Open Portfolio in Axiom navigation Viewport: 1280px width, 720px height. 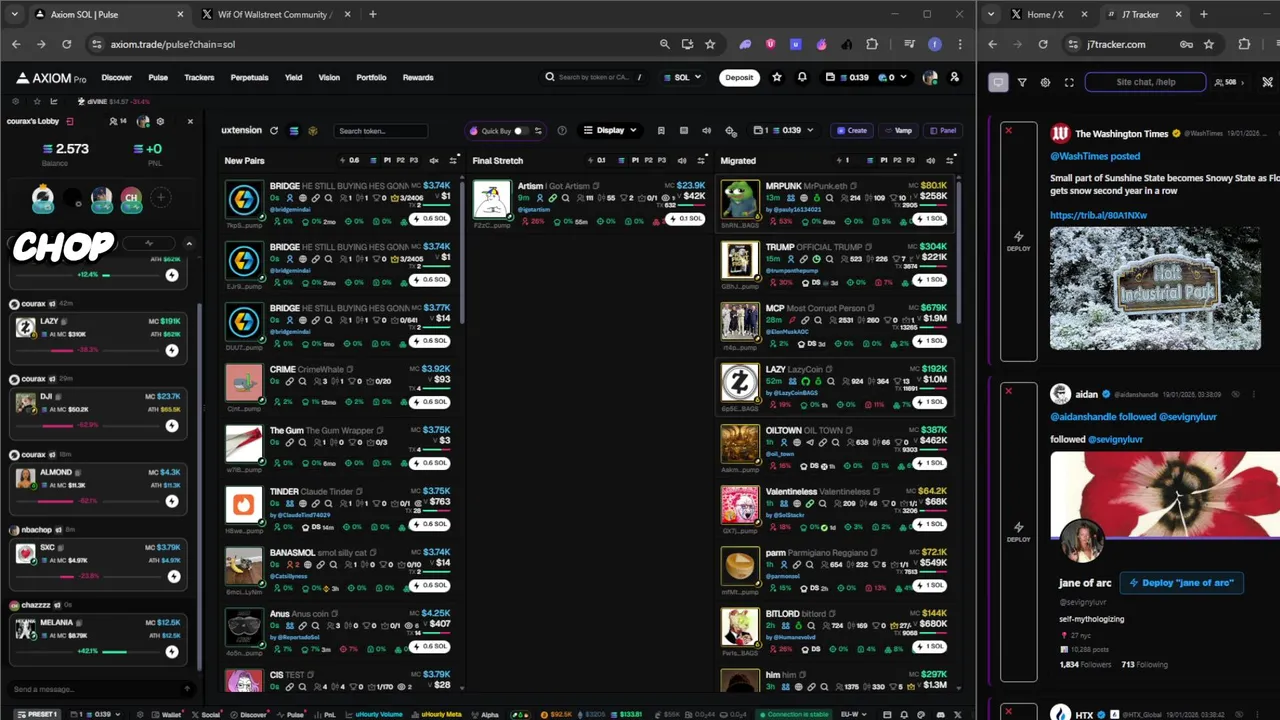[371, 77]
